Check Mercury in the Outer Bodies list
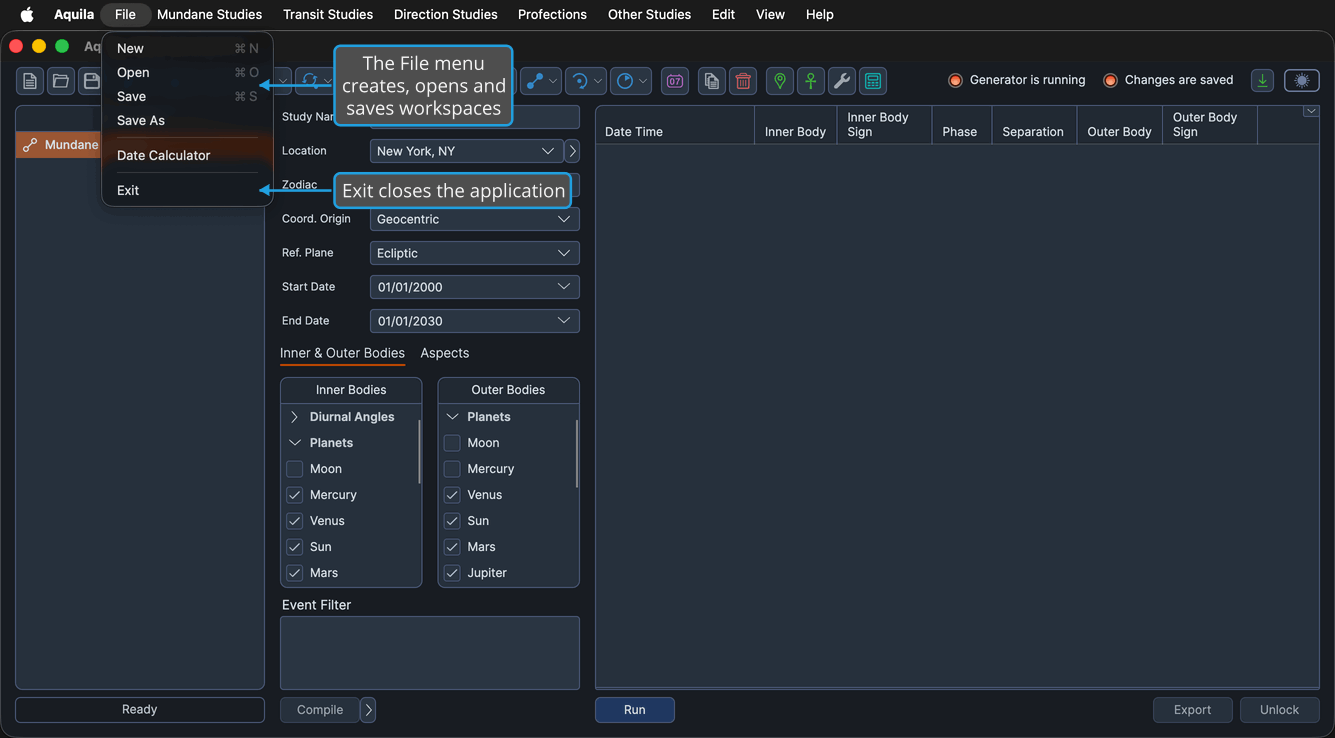The height and width of the screenshot is (738, 1335). point(452,469)
